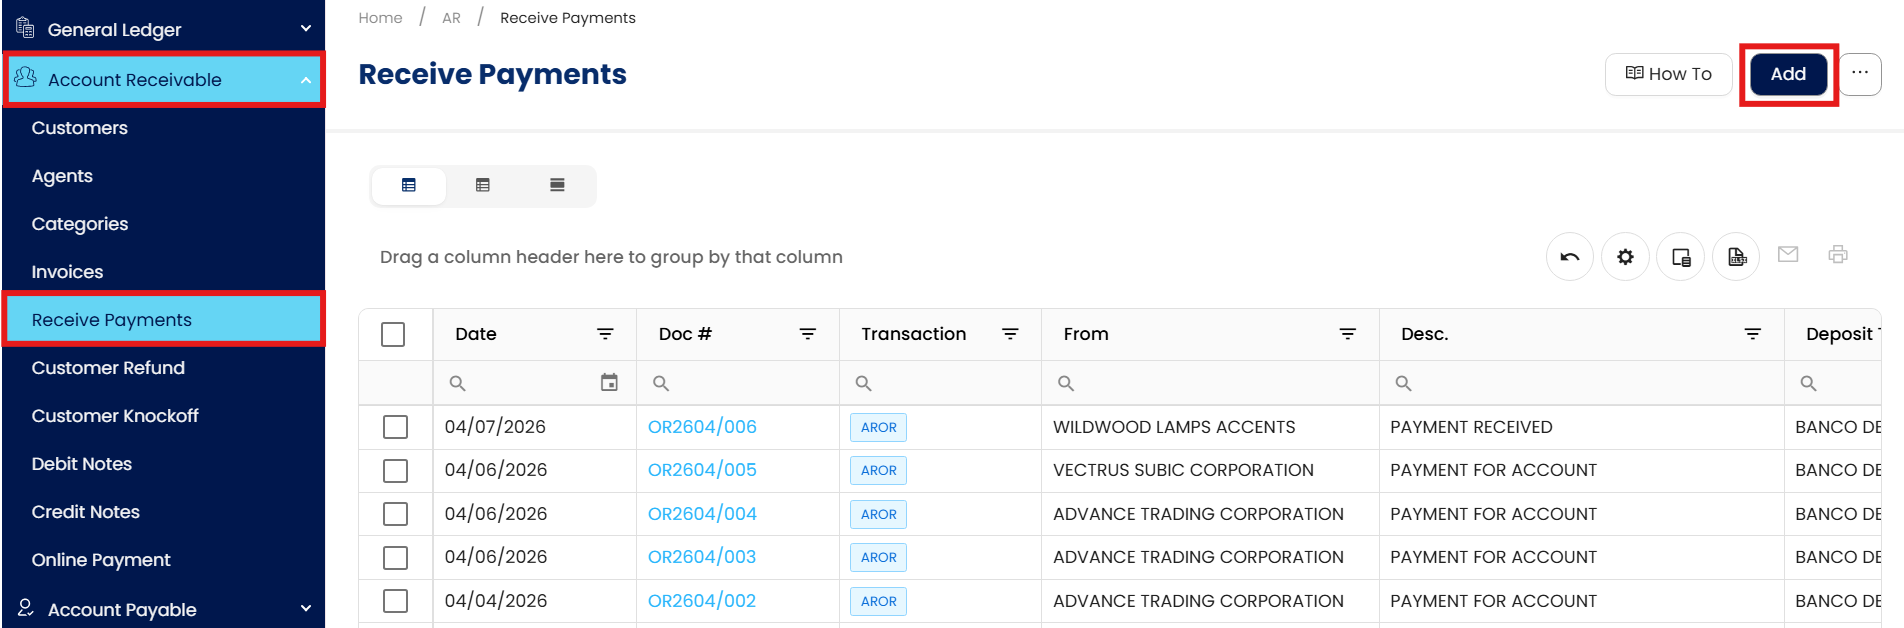The width and height of the screenshot is (1904, 628).
Task: Click the How To book icon
Action: click(x=1635, y=73)
